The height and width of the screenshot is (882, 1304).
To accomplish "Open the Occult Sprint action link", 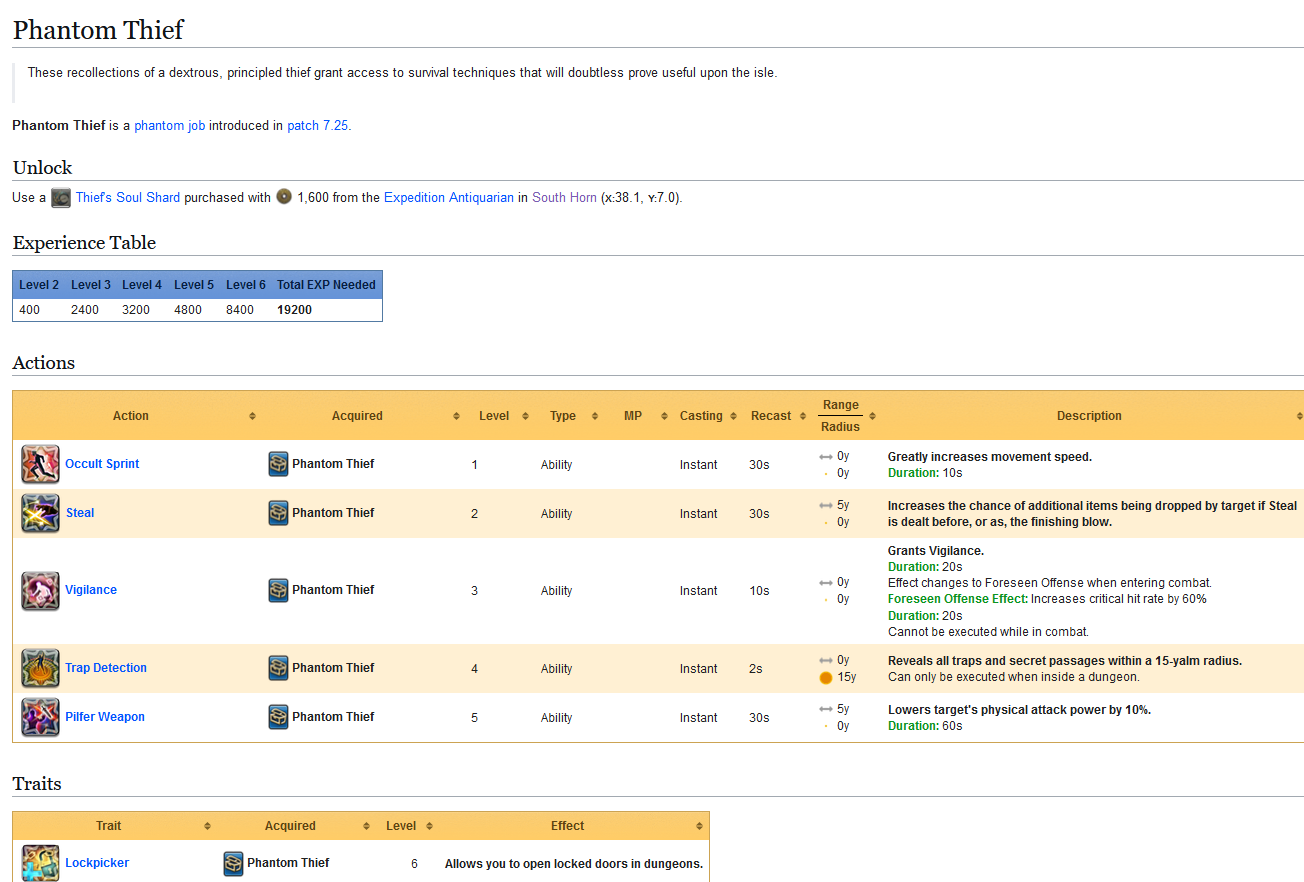I will [102, 464].
